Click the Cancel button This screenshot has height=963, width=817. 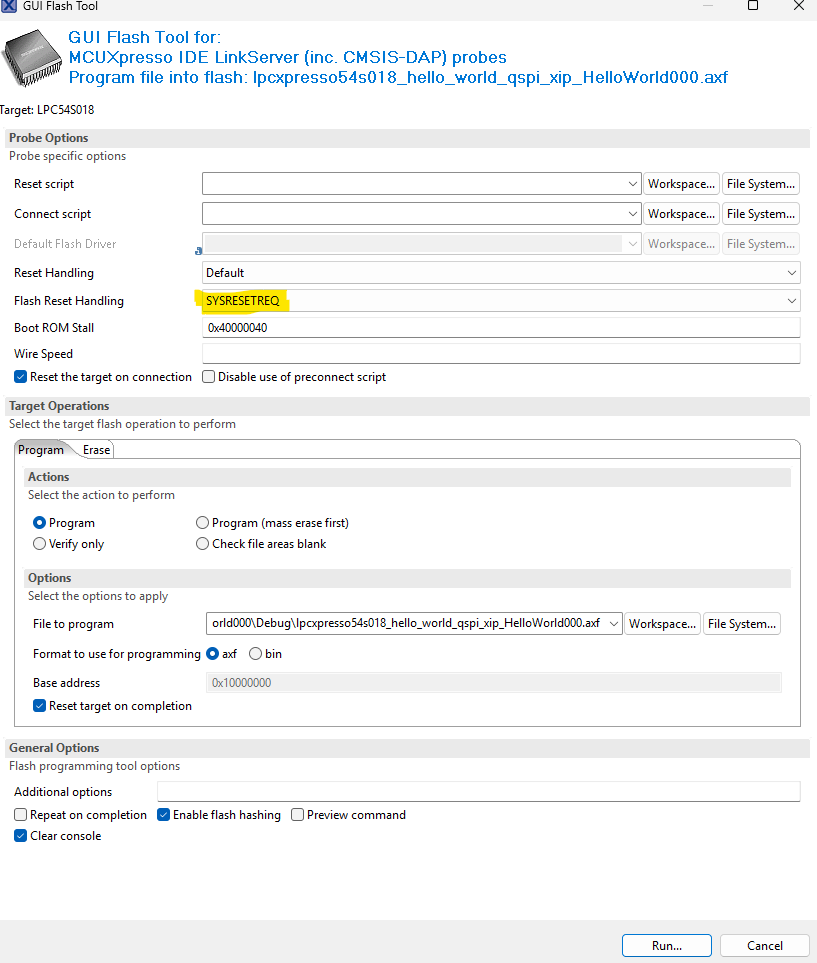[x=765, y=946]
